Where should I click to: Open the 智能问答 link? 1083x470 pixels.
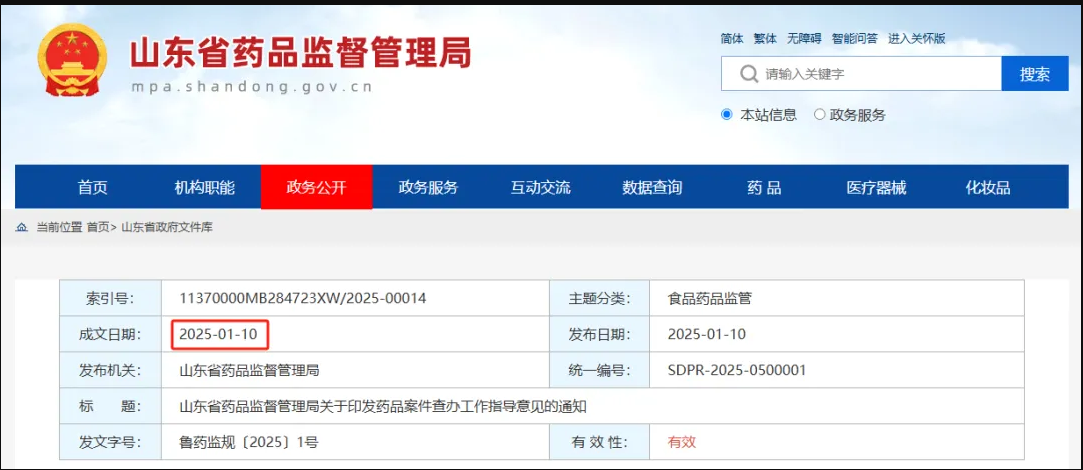tap(854, 39)
